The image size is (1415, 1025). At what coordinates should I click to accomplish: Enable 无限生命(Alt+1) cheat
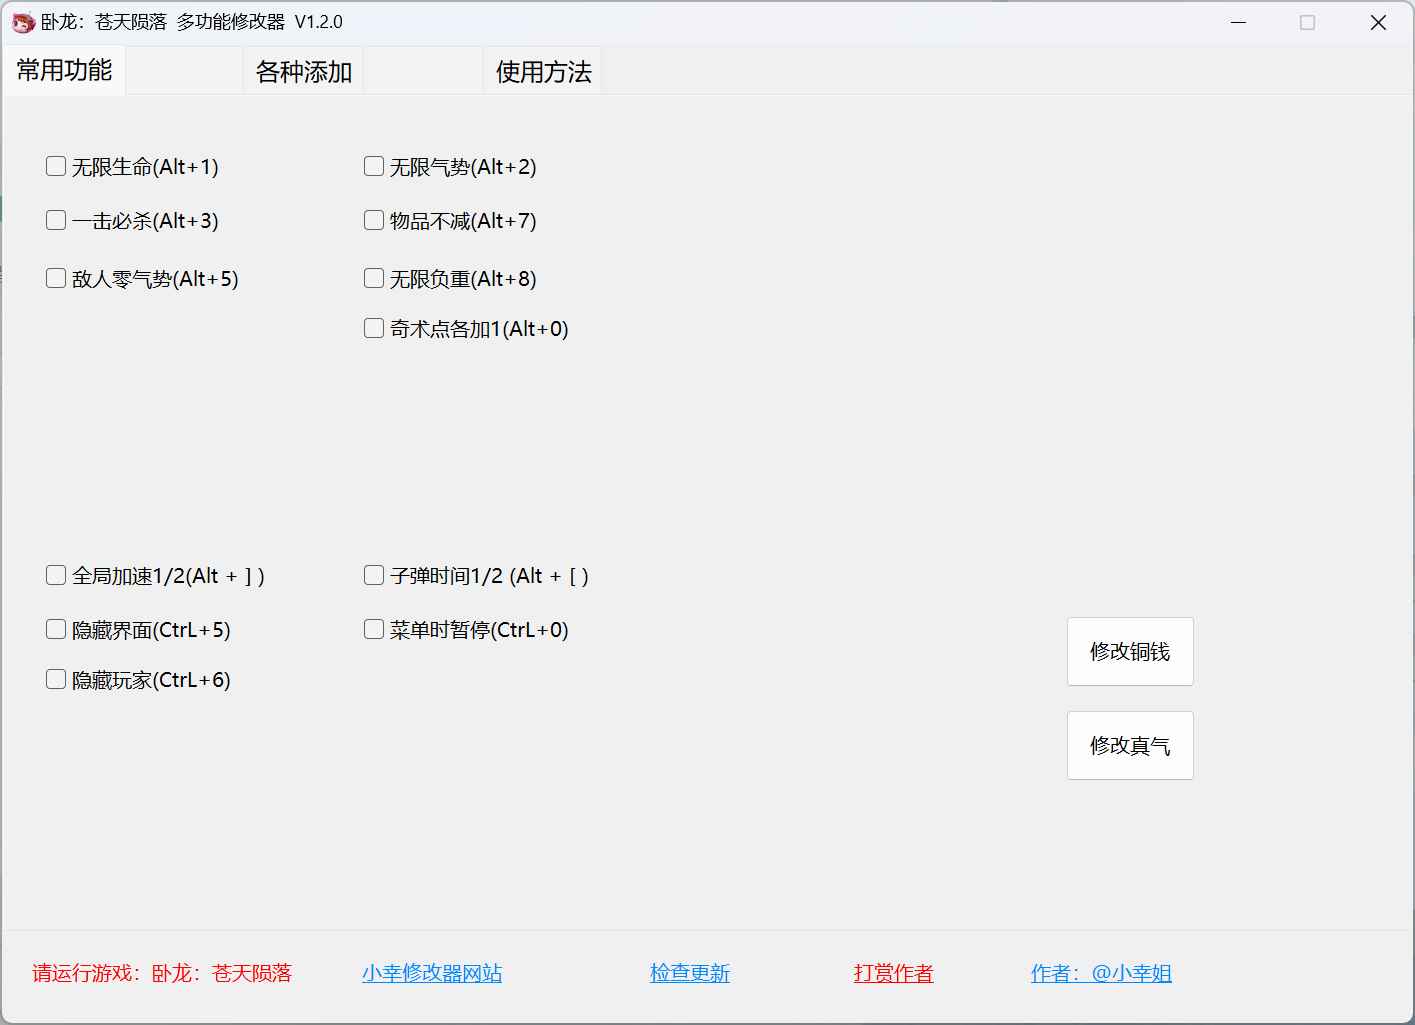tap(56, 166)
